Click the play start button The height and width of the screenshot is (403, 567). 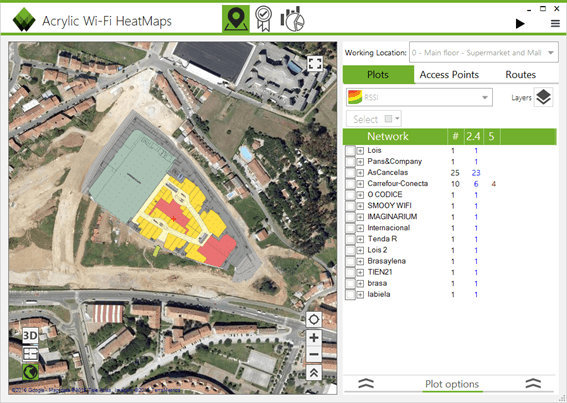click(x=520, y=24)
